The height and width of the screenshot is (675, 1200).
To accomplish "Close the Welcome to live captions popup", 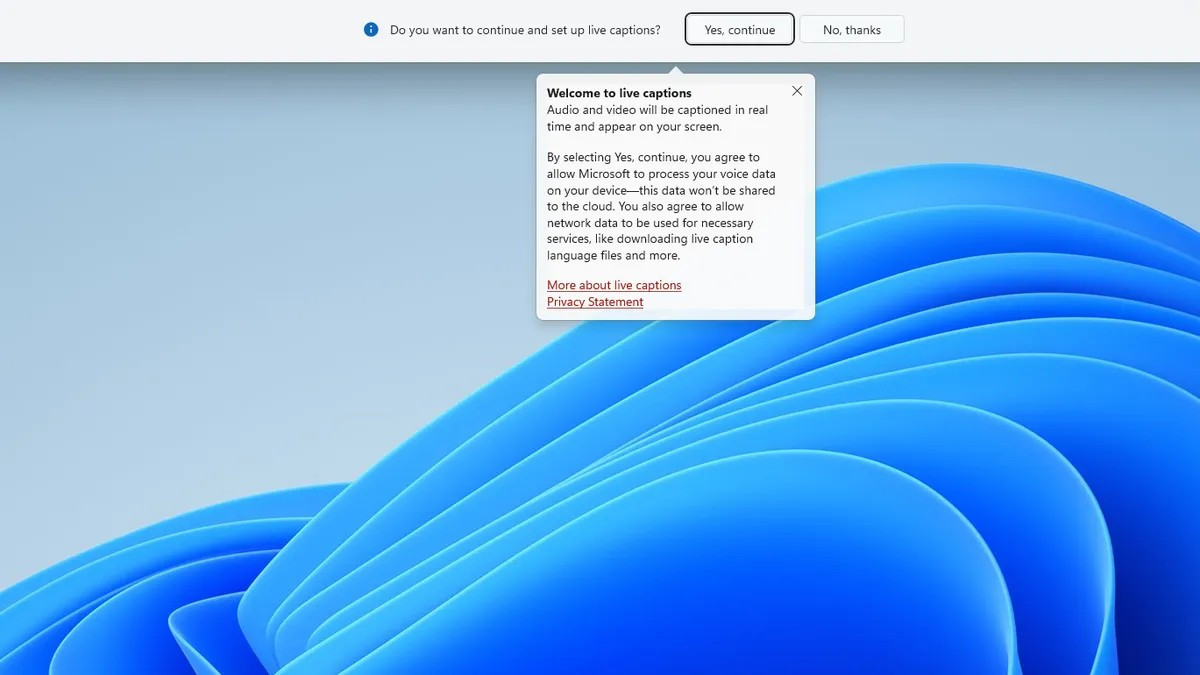I will click(797, 91).
